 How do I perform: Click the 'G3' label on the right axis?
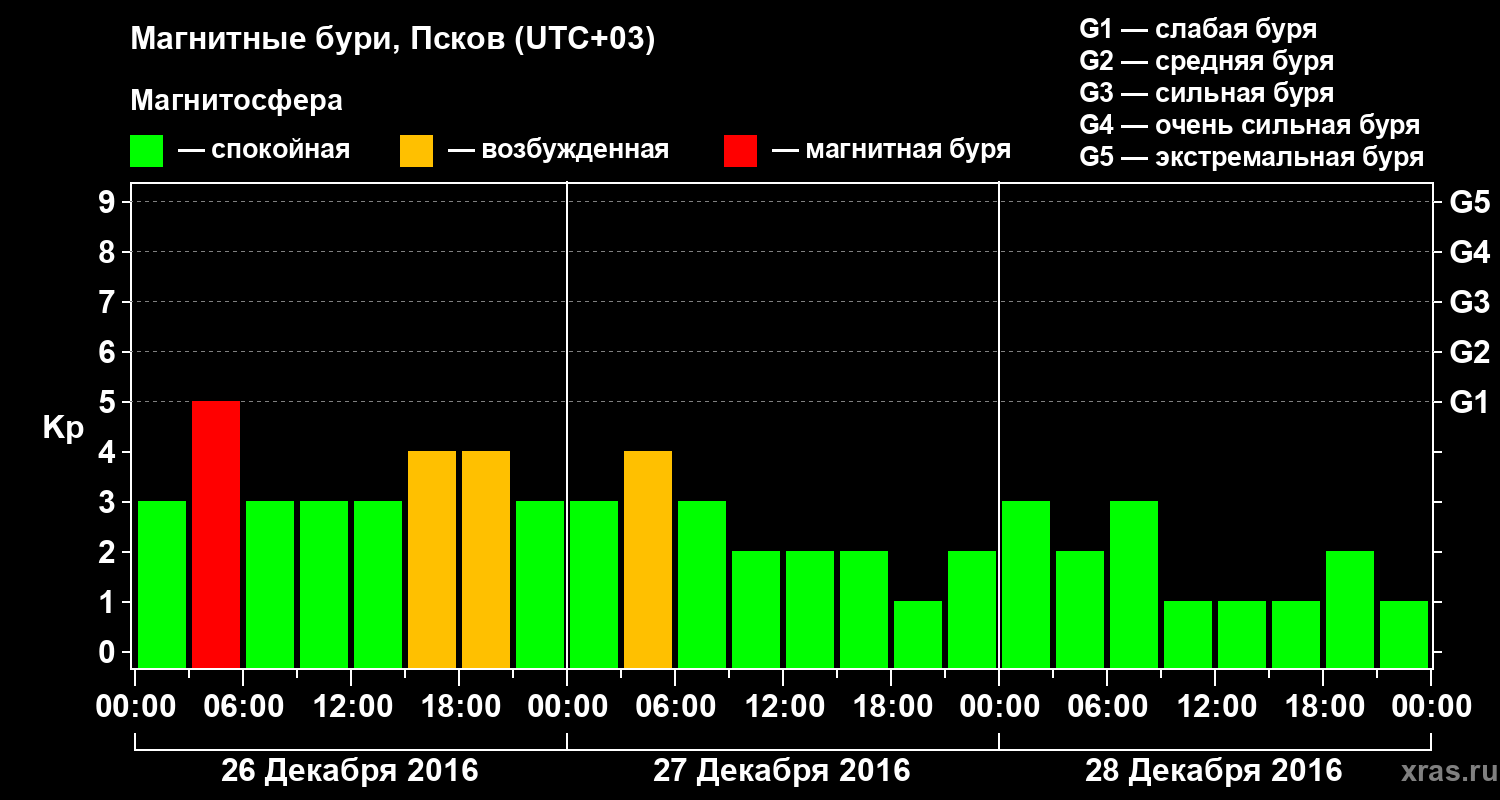pos(1469,303)
